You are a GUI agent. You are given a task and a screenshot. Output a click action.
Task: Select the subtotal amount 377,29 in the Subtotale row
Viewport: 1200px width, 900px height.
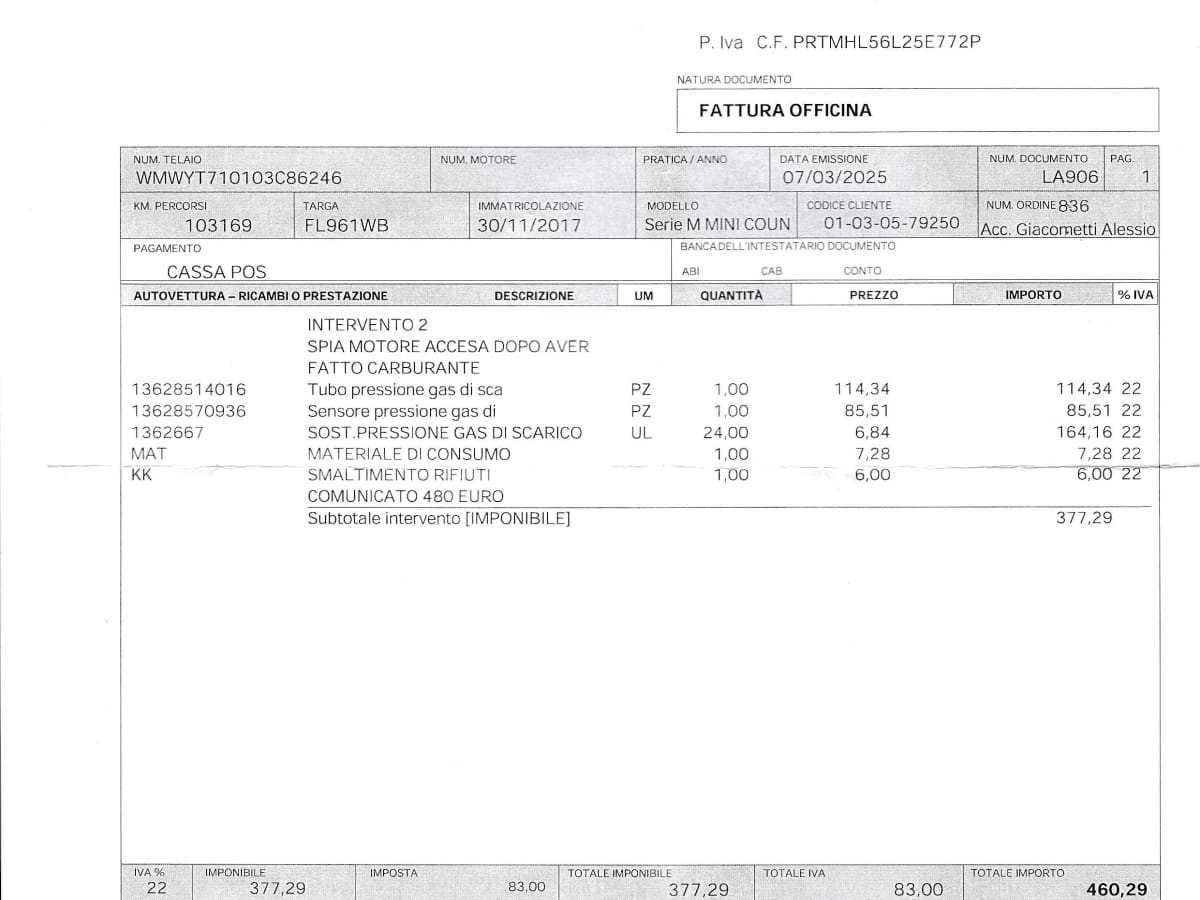1084,518
